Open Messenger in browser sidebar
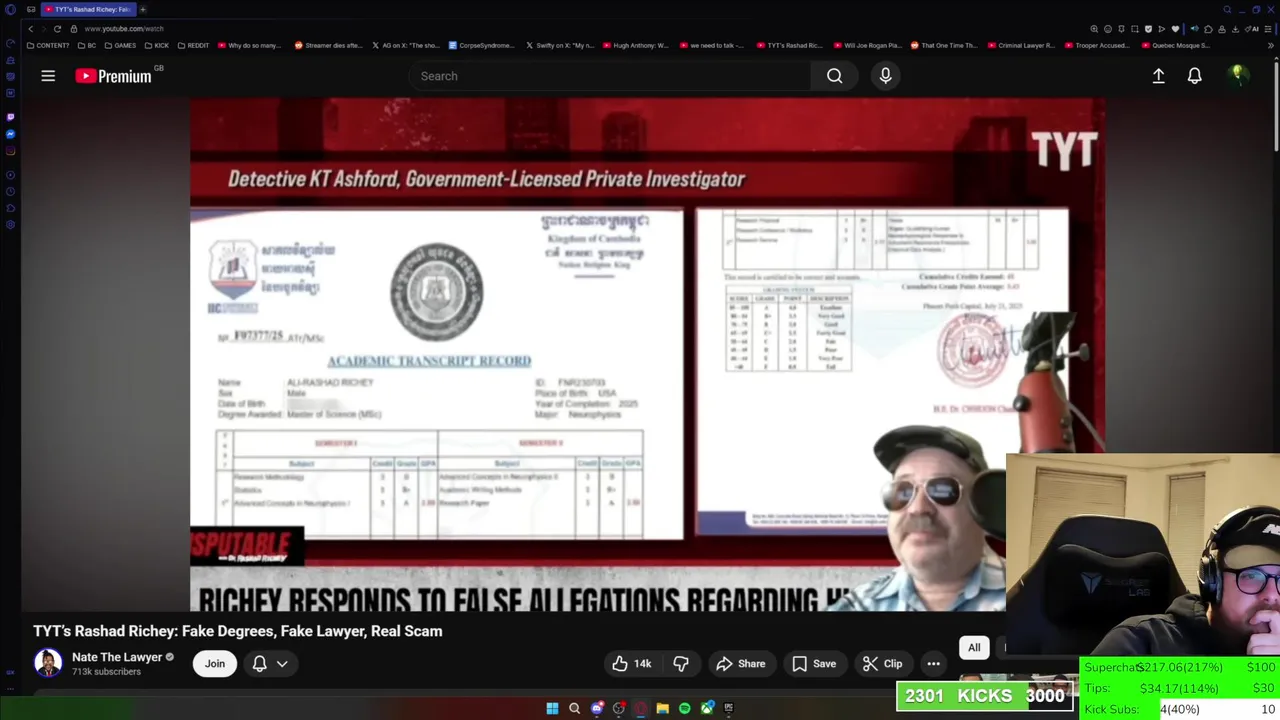This screenshot has height=720, width=1280. tap(10, 134)
